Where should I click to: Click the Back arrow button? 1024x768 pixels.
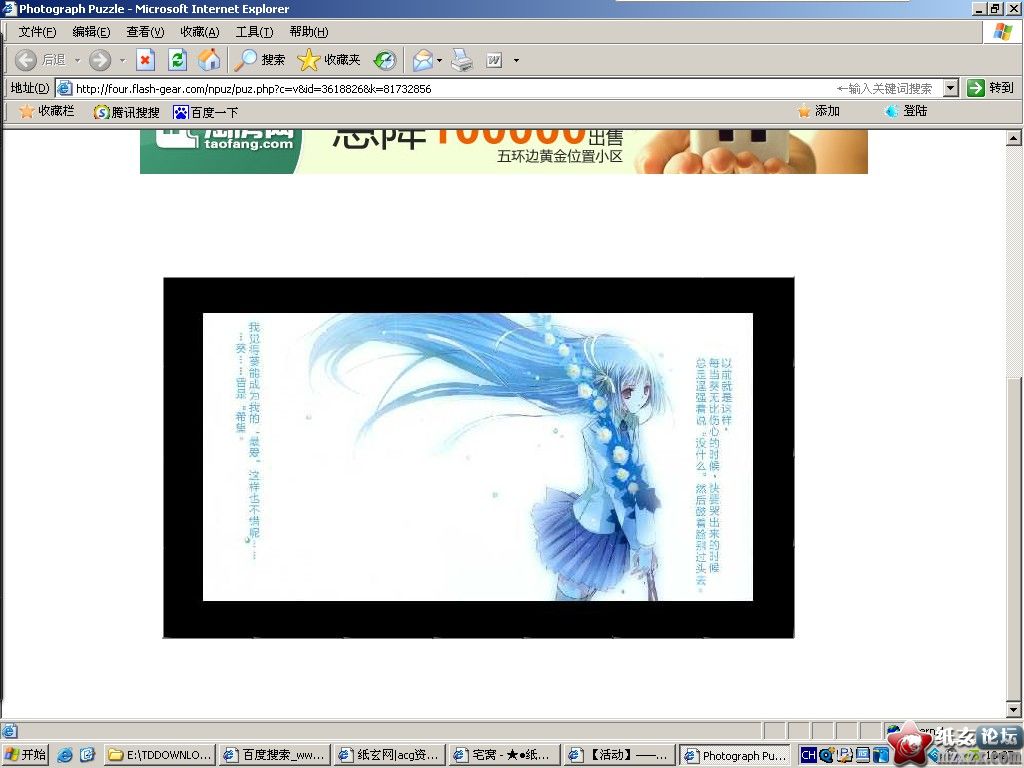point(25,60)
